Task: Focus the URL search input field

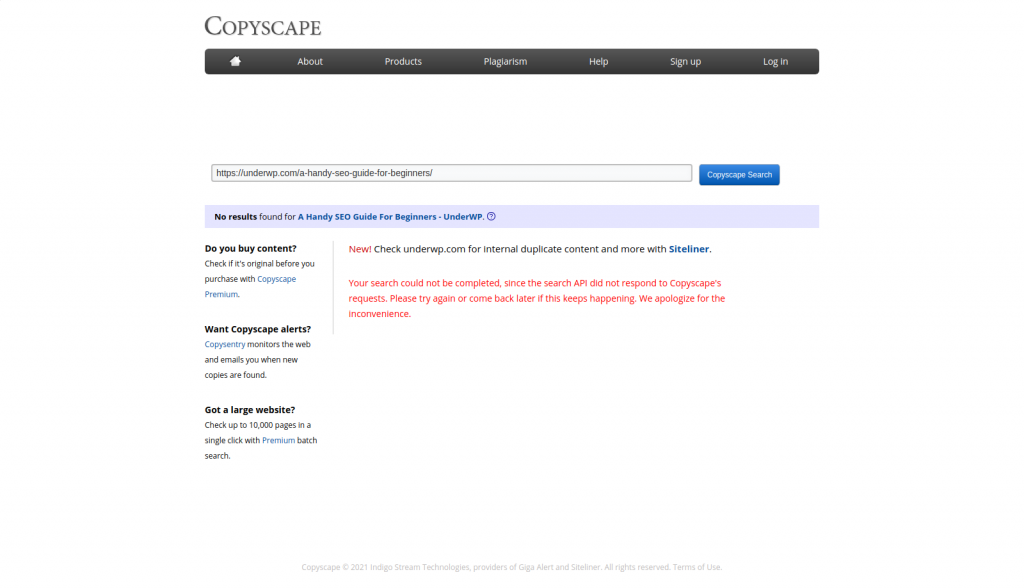Action: [x=451, y=173]
